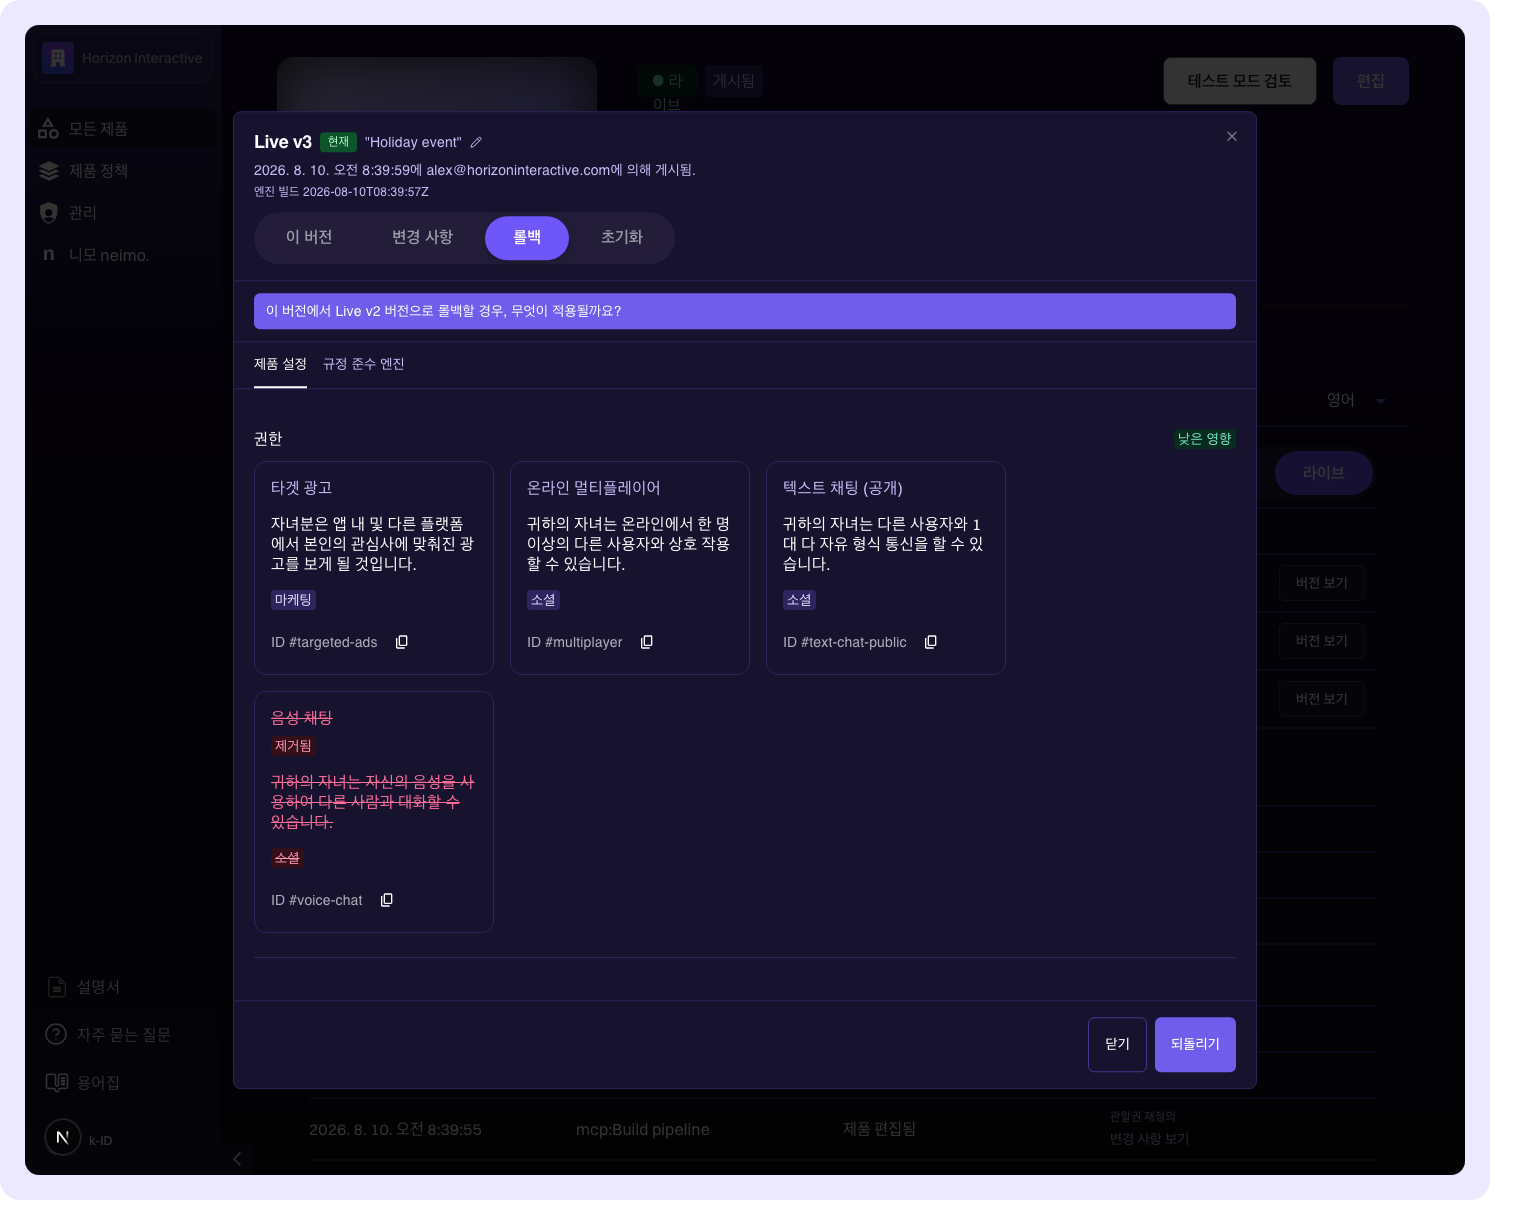Click the second 버전 보기 button
This screenshot has width=1515, height=1225.
click(1322, 641)
